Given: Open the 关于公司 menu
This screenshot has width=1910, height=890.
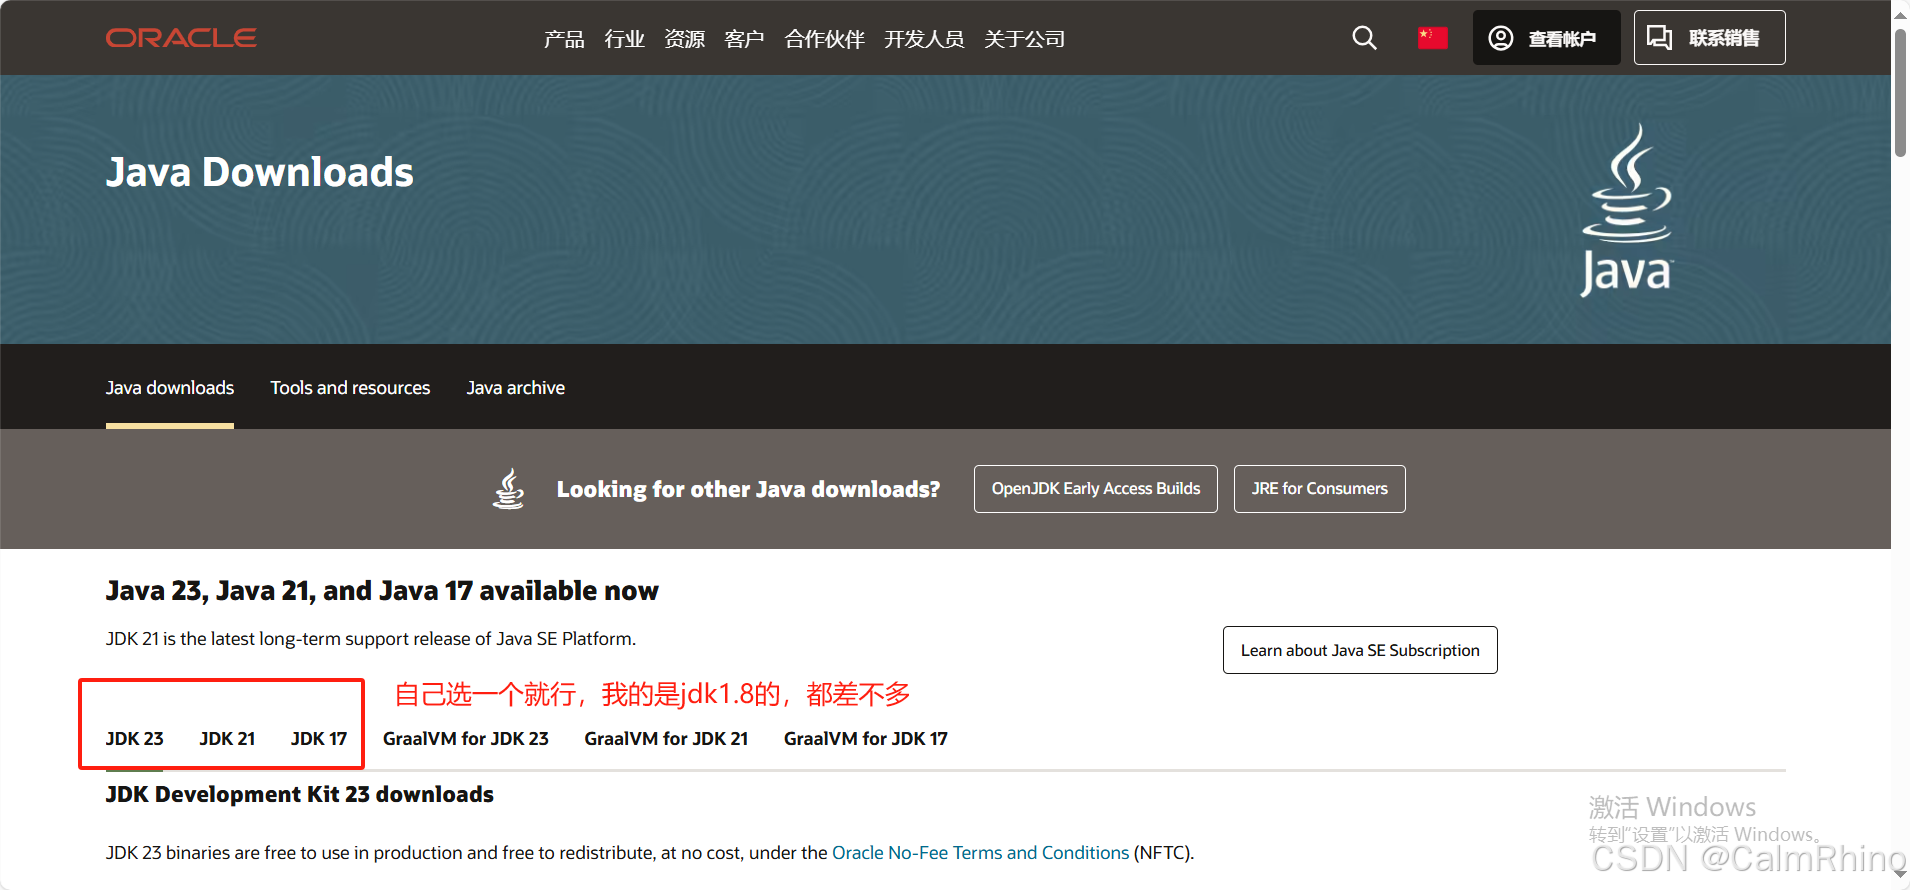Looking at the screenshot, I should coord(1024,39).
